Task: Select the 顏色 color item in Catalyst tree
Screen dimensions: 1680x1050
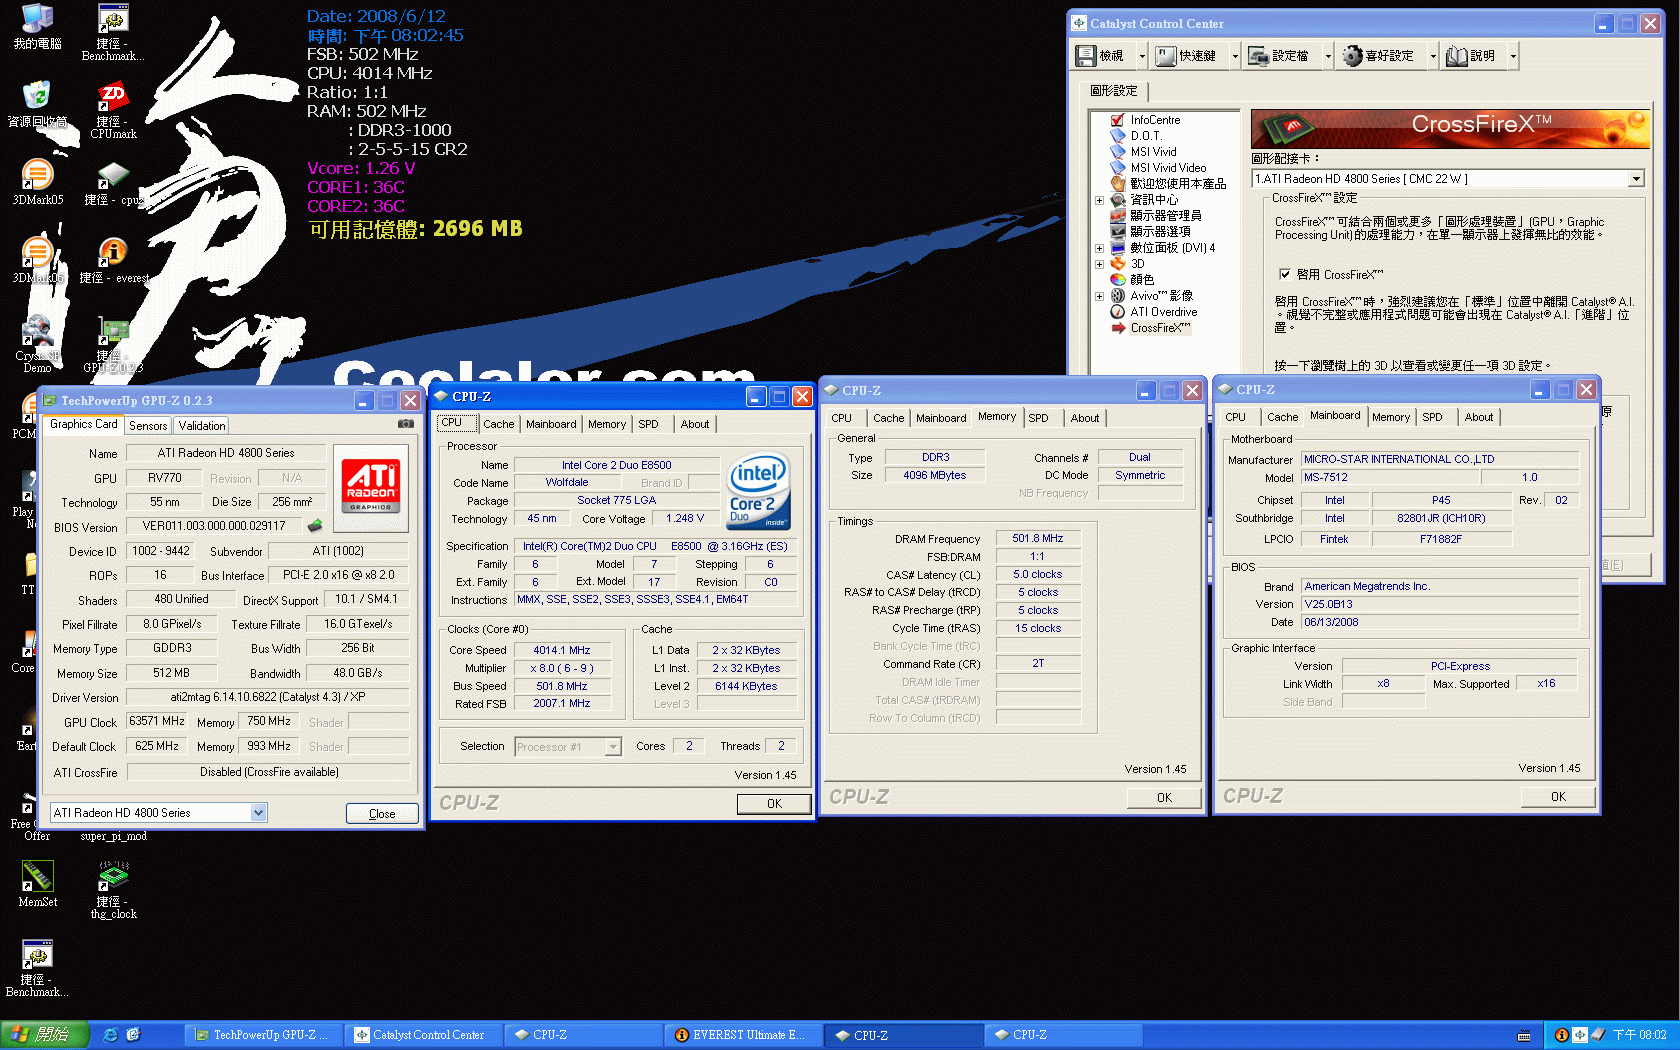Action: pyautogui.click(x=1142, y=280)
